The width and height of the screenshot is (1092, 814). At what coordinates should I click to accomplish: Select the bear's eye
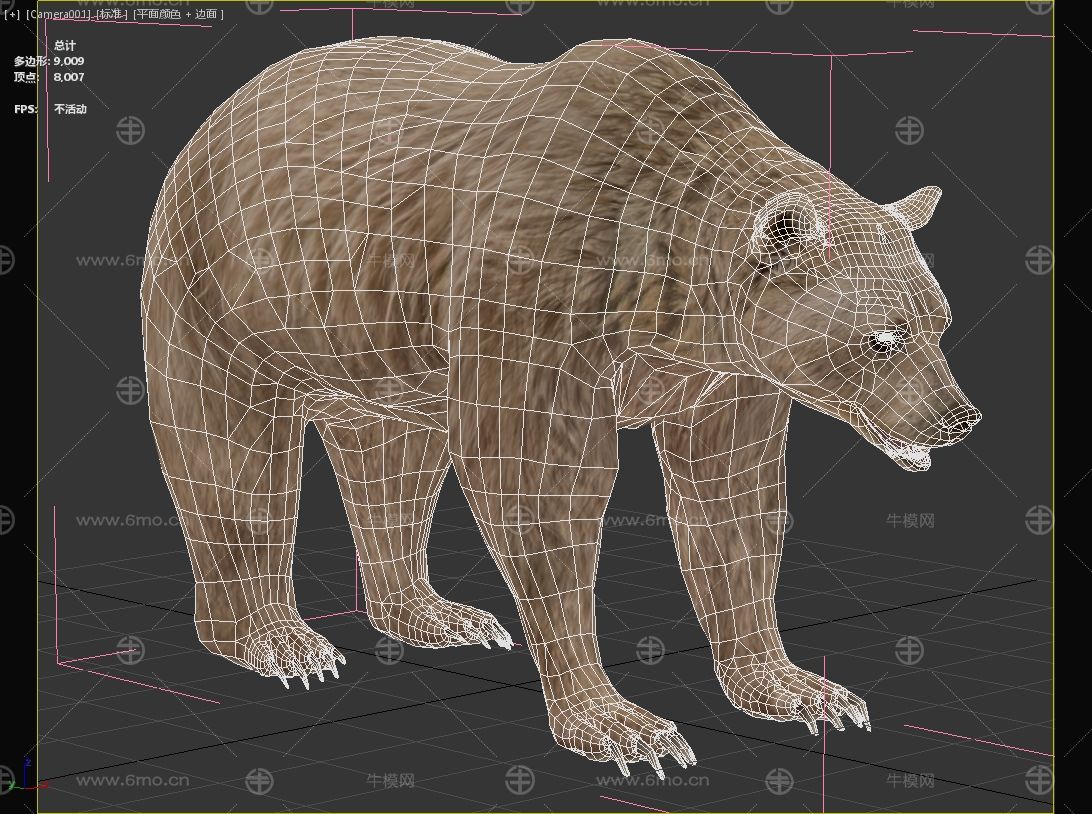[x=885, y=341]
